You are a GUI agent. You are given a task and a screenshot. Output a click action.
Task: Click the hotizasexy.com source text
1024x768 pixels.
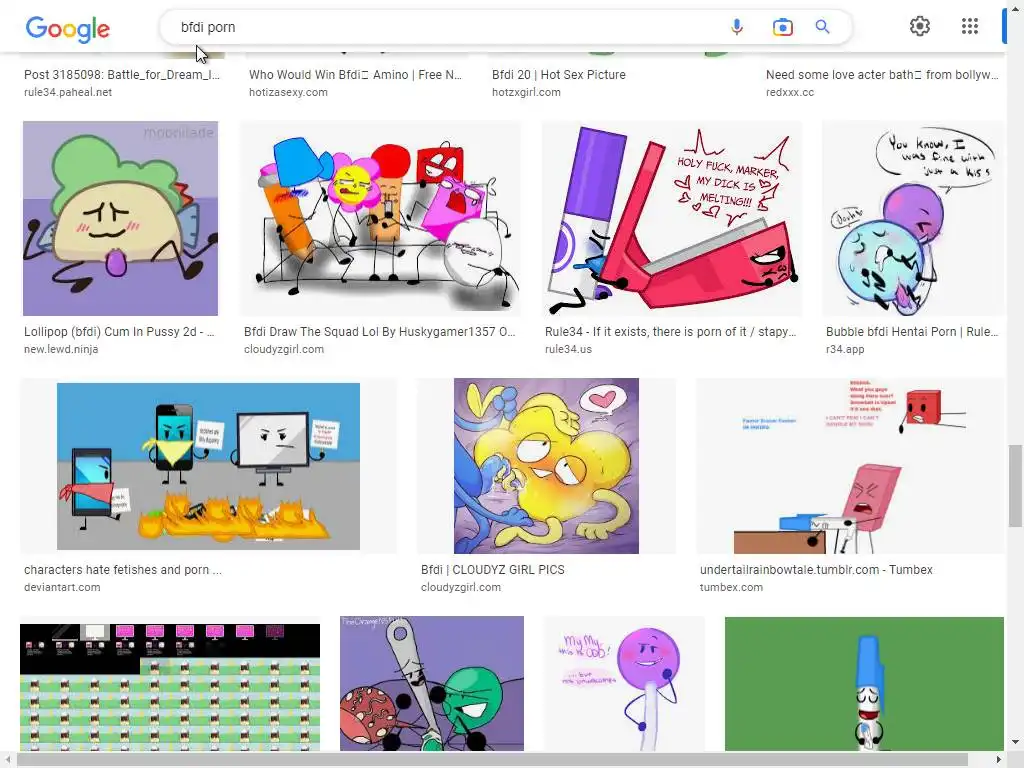[x=288, y=92]
